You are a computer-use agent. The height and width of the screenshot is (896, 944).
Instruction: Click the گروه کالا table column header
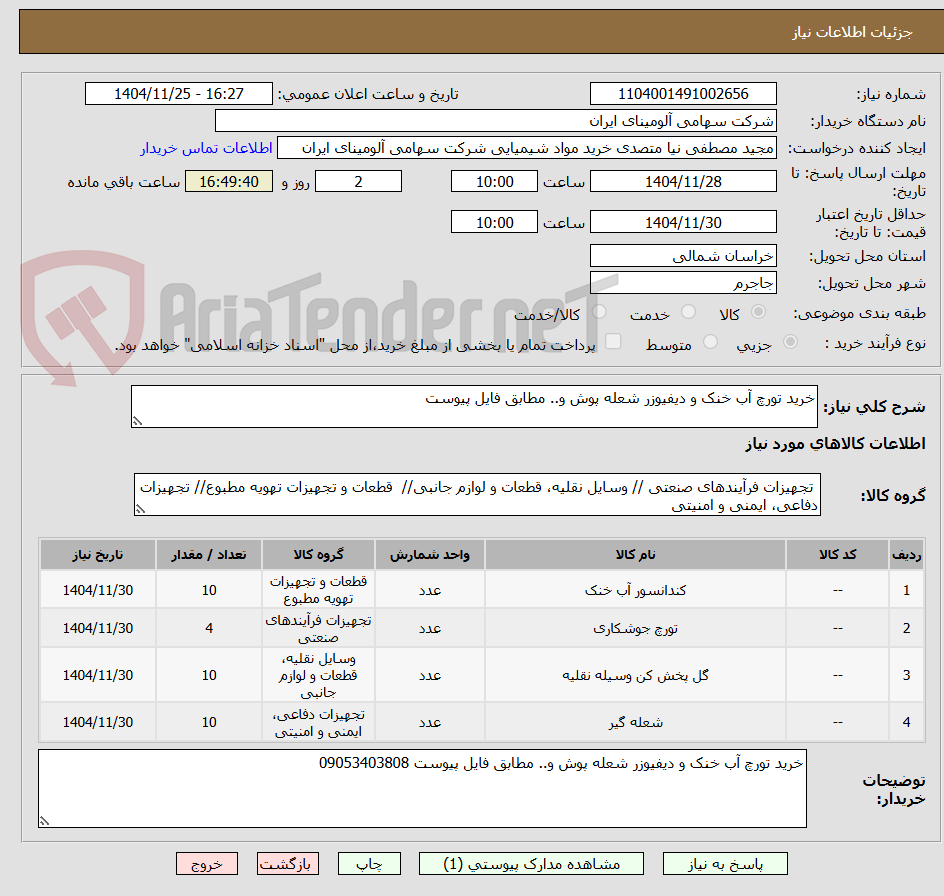point(318,555)
